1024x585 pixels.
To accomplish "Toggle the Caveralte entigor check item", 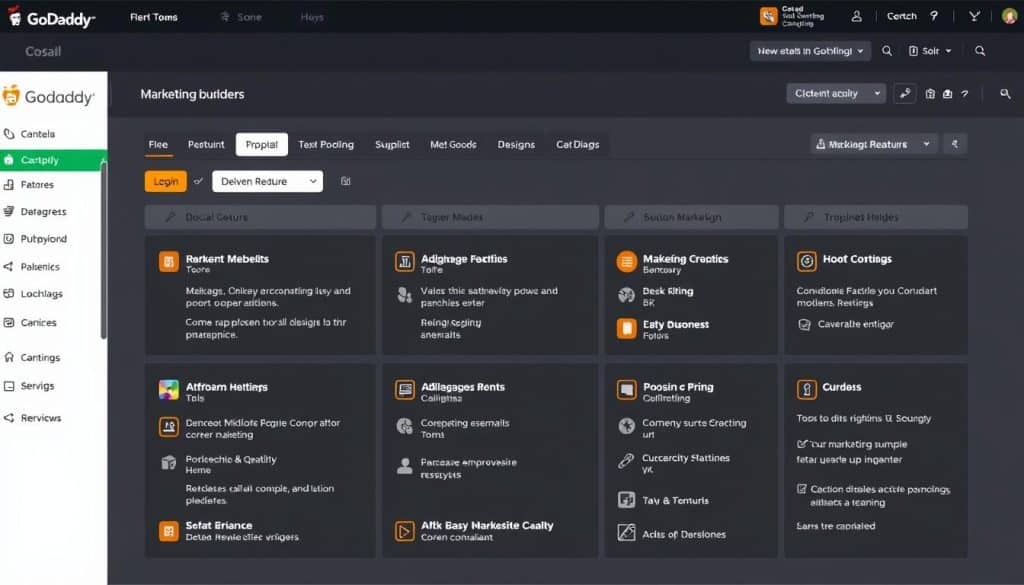I will point(805,324).
